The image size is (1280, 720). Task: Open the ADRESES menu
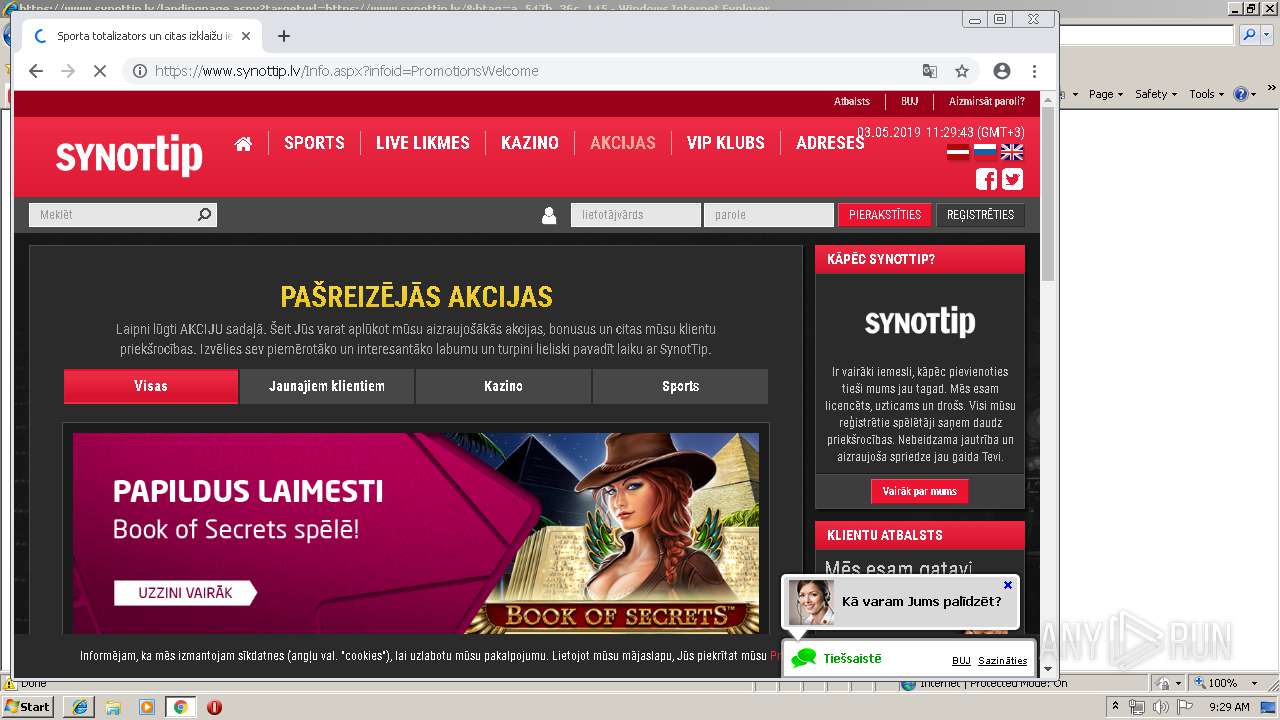830,143
